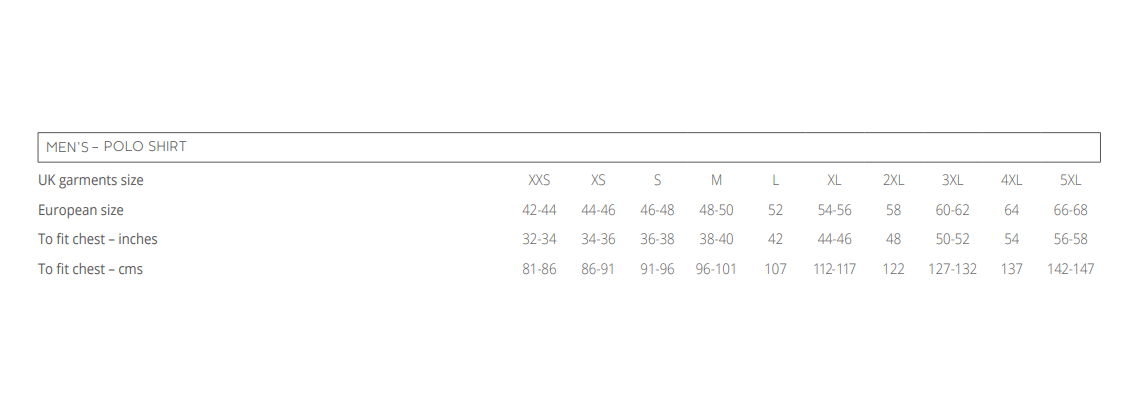Click the 5XL size column header
Image resolution: width=1133 pixels, height=413 pixels.
click(x=1070, y=180)
